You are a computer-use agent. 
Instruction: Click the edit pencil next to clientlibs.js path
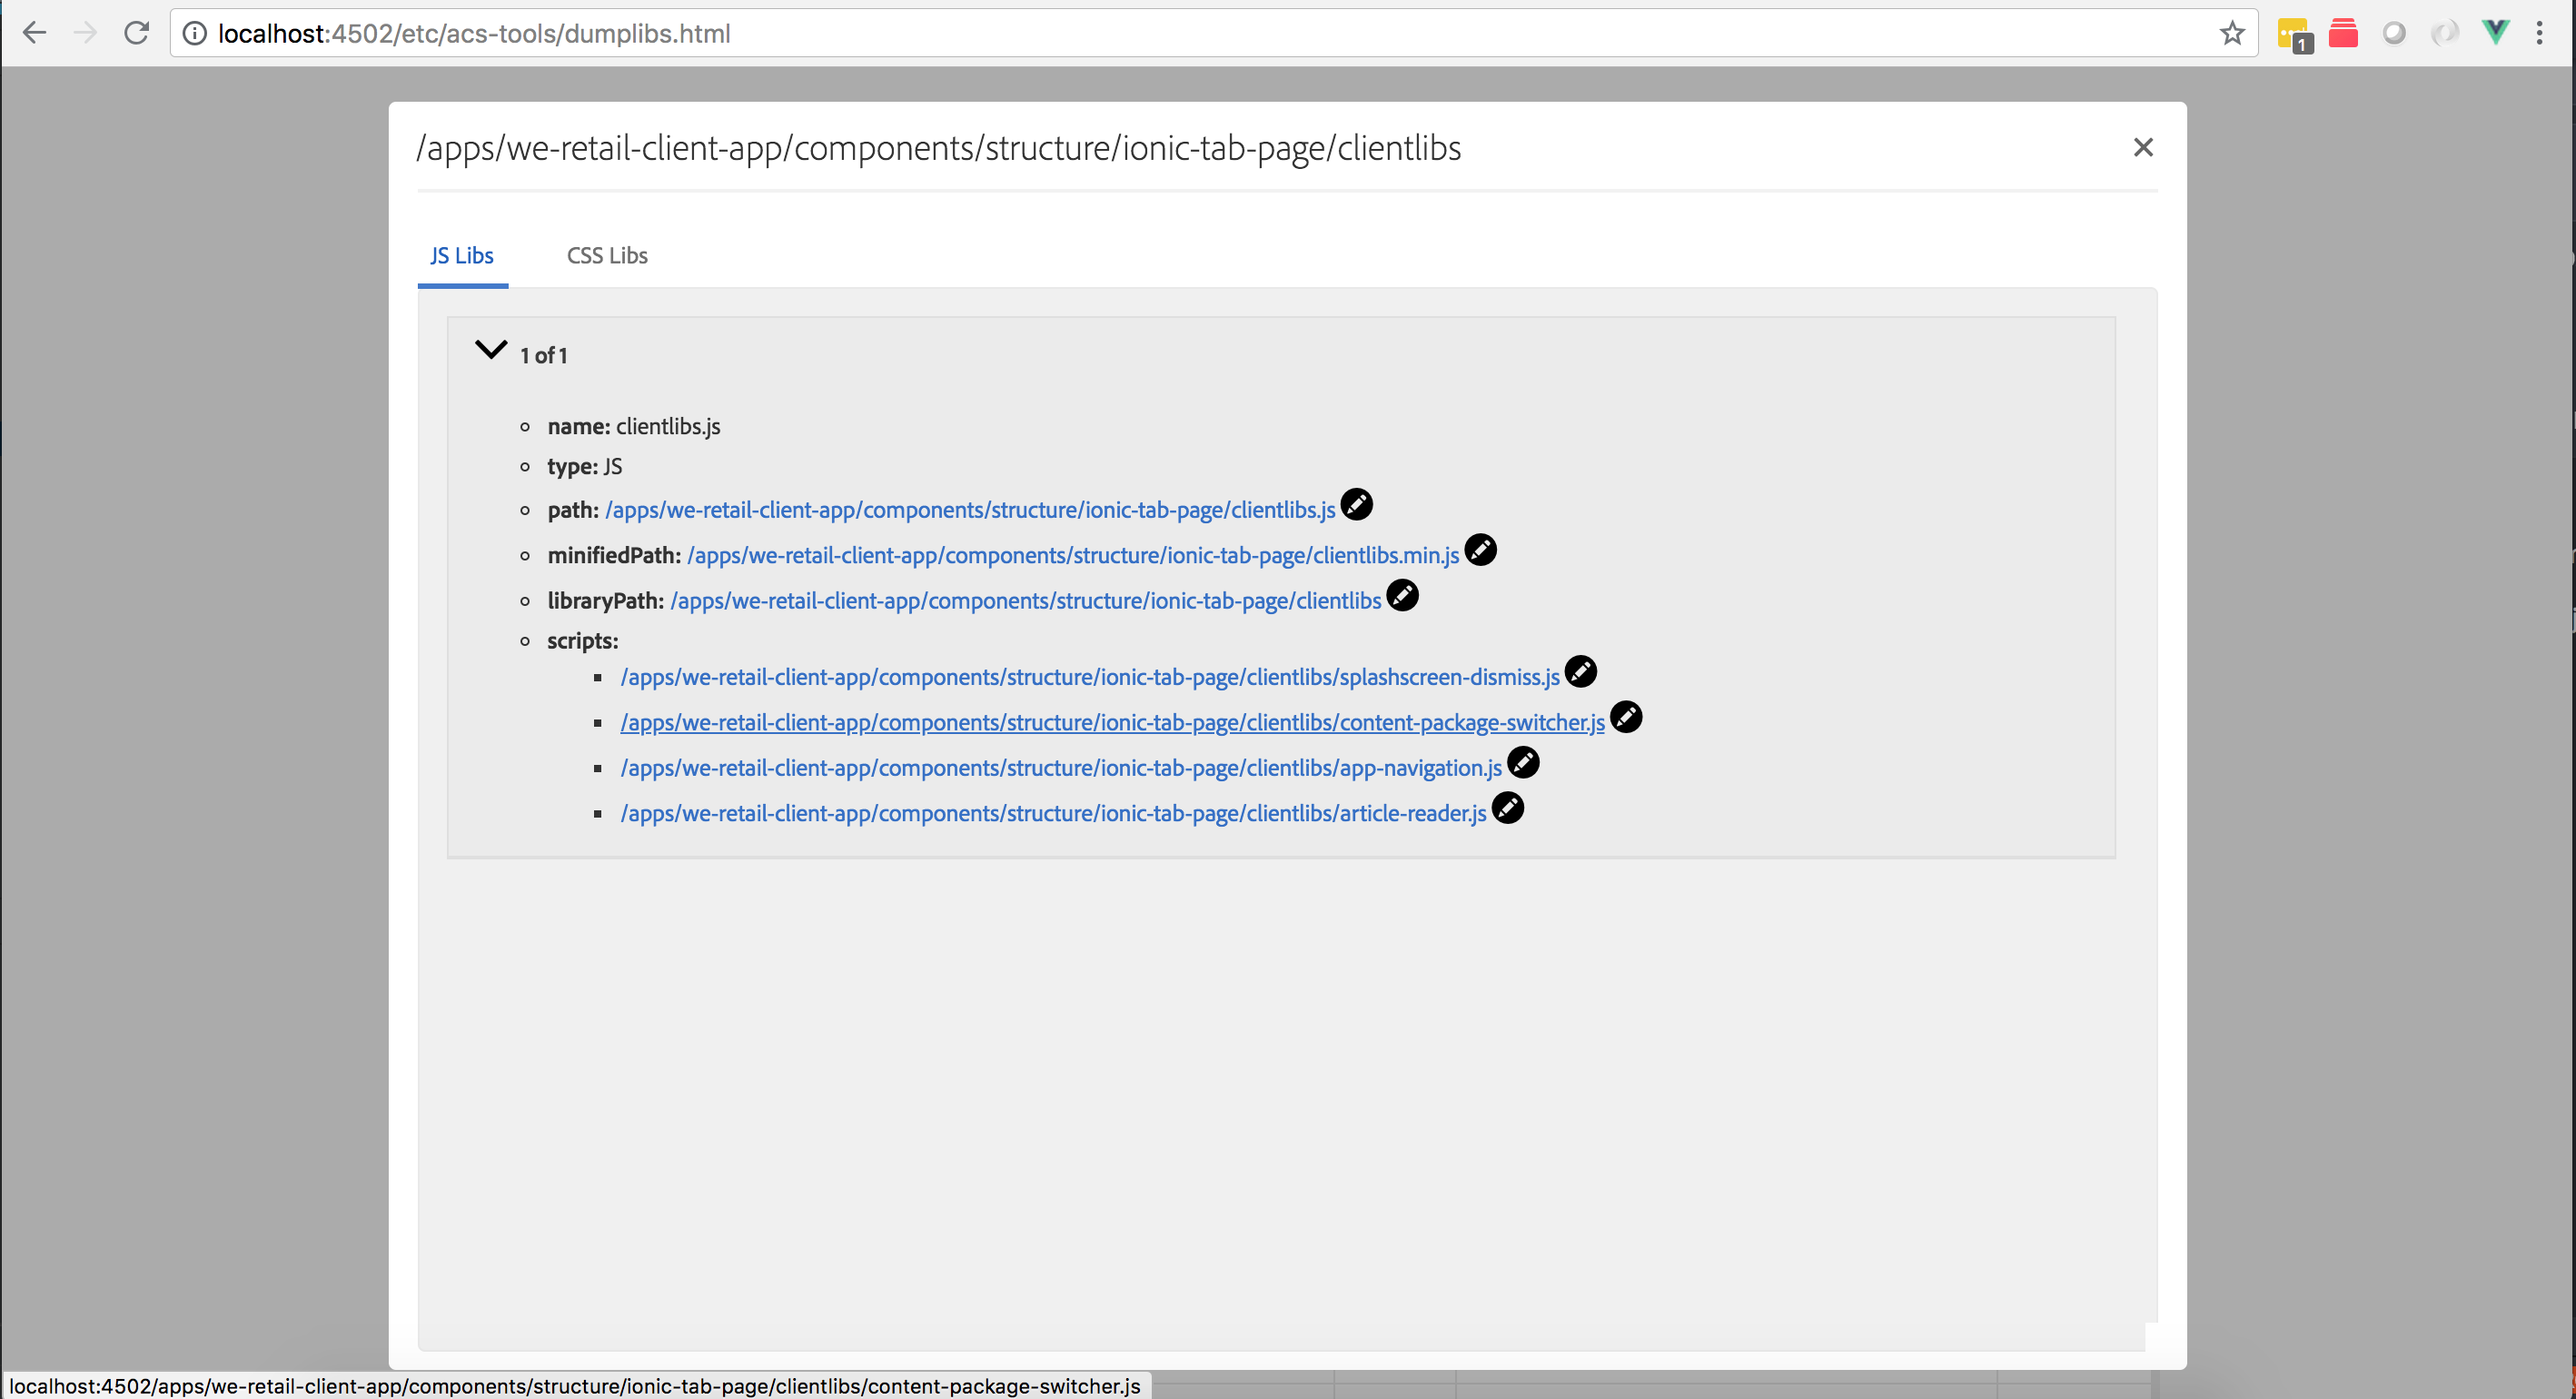pyautogui.click(x=1356, y=505)
